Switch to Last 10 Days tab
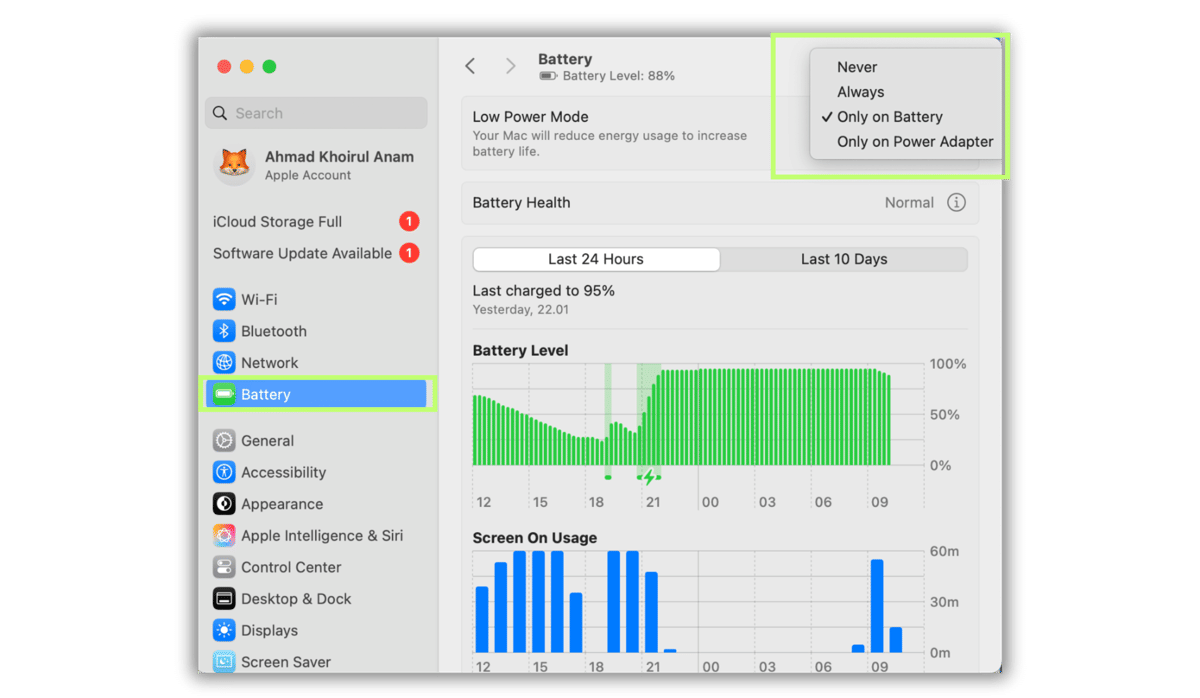 [x=844, y=259]
